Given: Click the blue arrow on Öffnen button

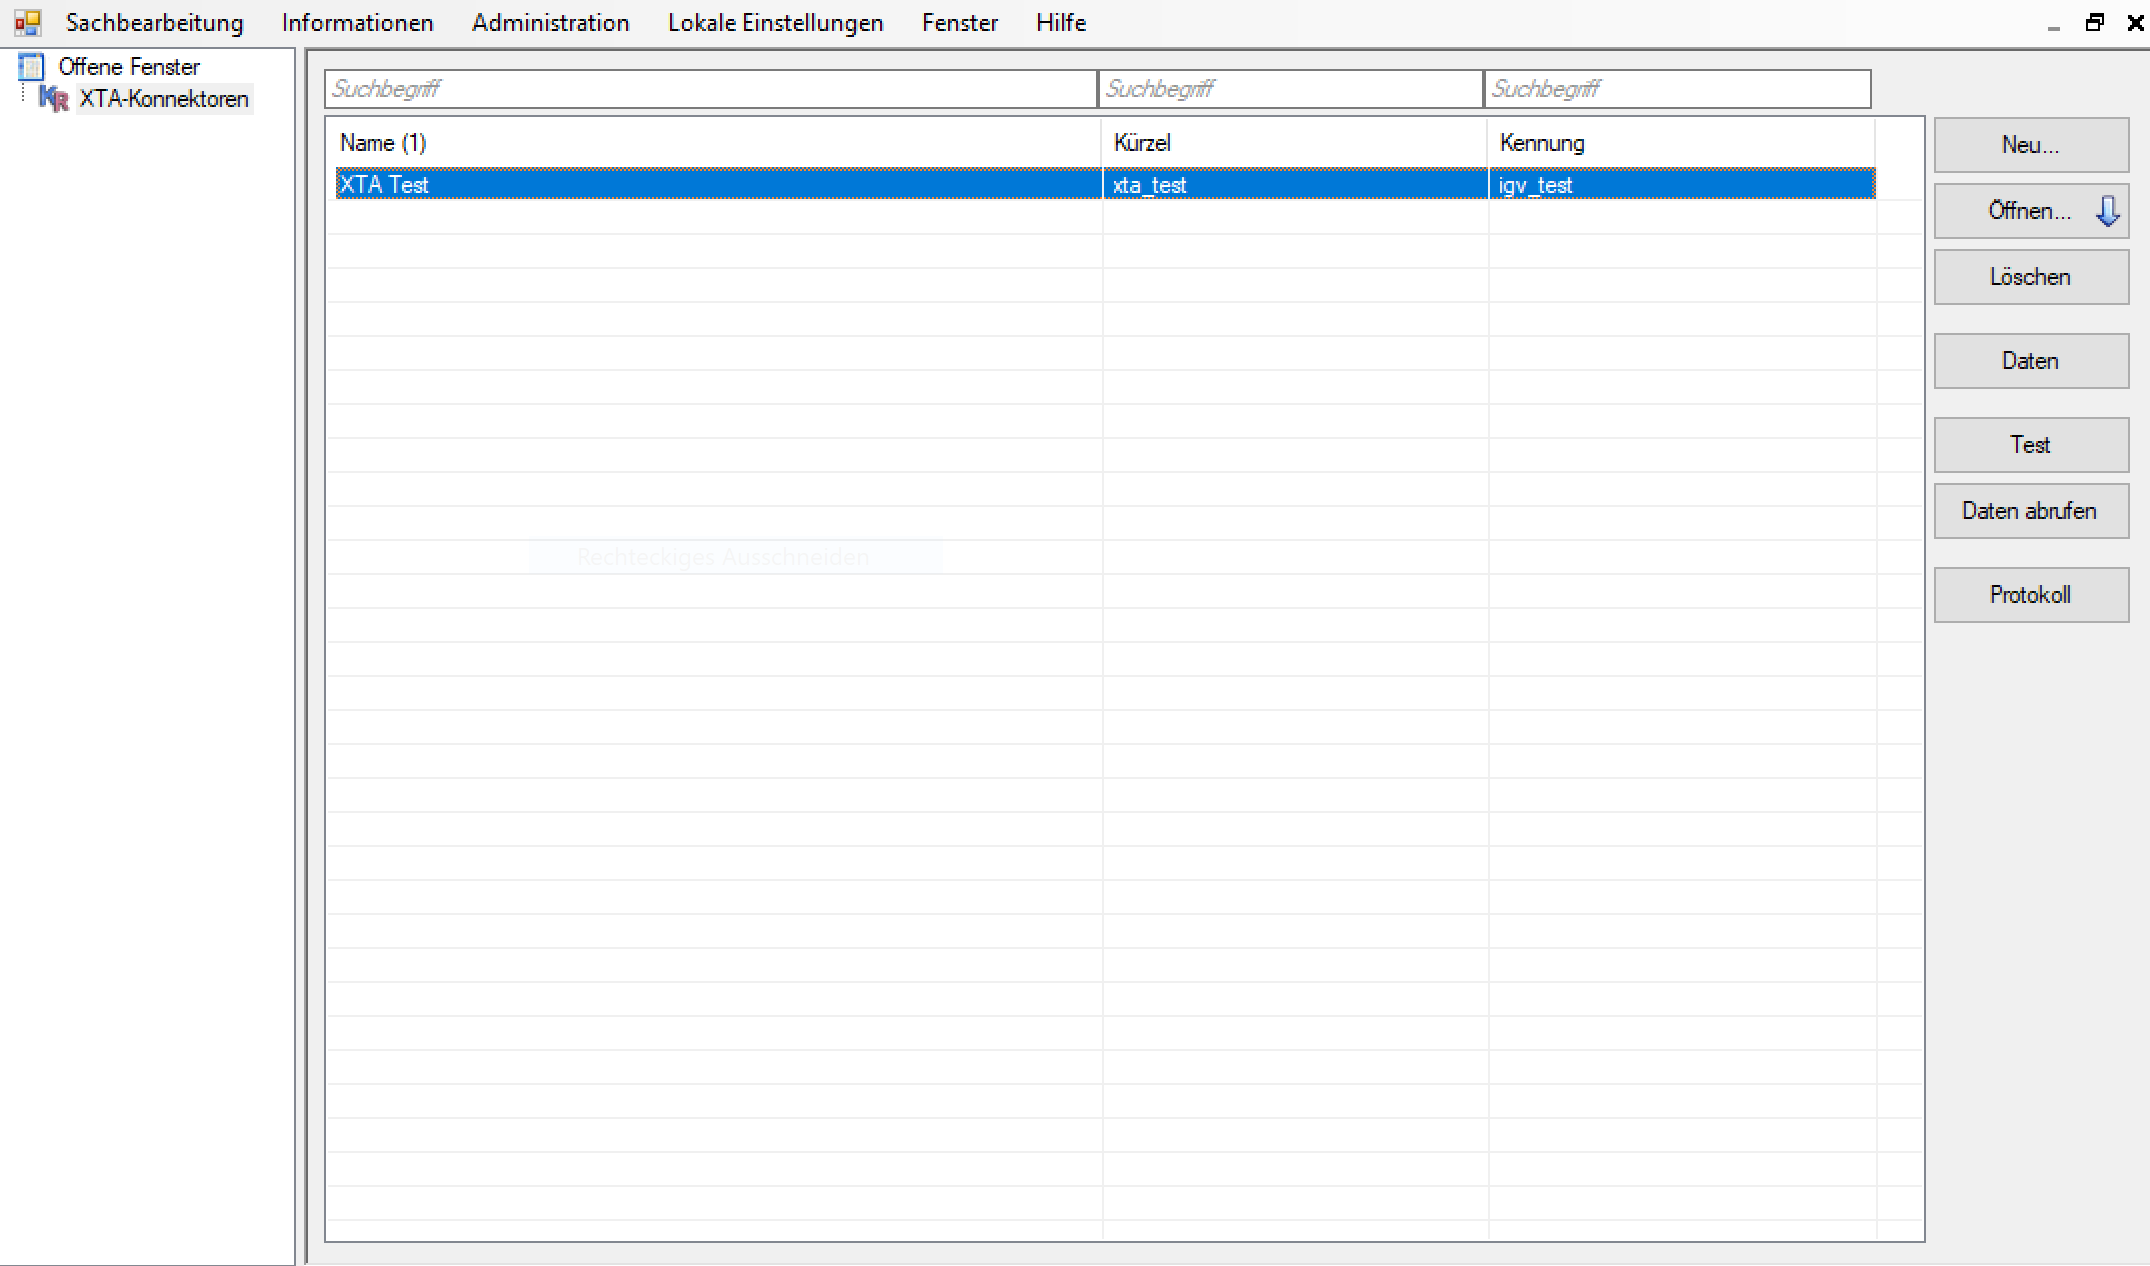Looking at the screenshot, I should 2107,211.
